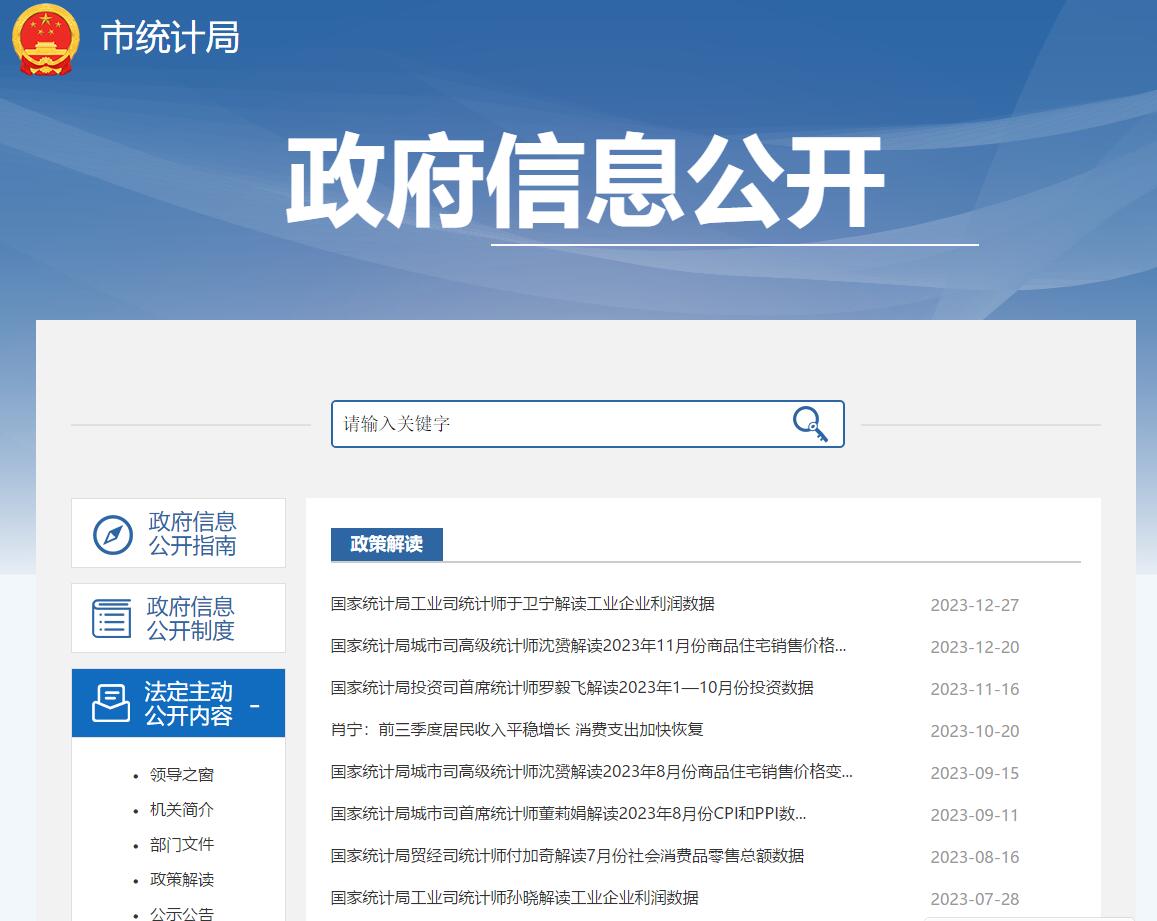The width and height of the screenshot is (1157, 921).
Task: Click the 市统计局 site title
Action: click(170, 38)
